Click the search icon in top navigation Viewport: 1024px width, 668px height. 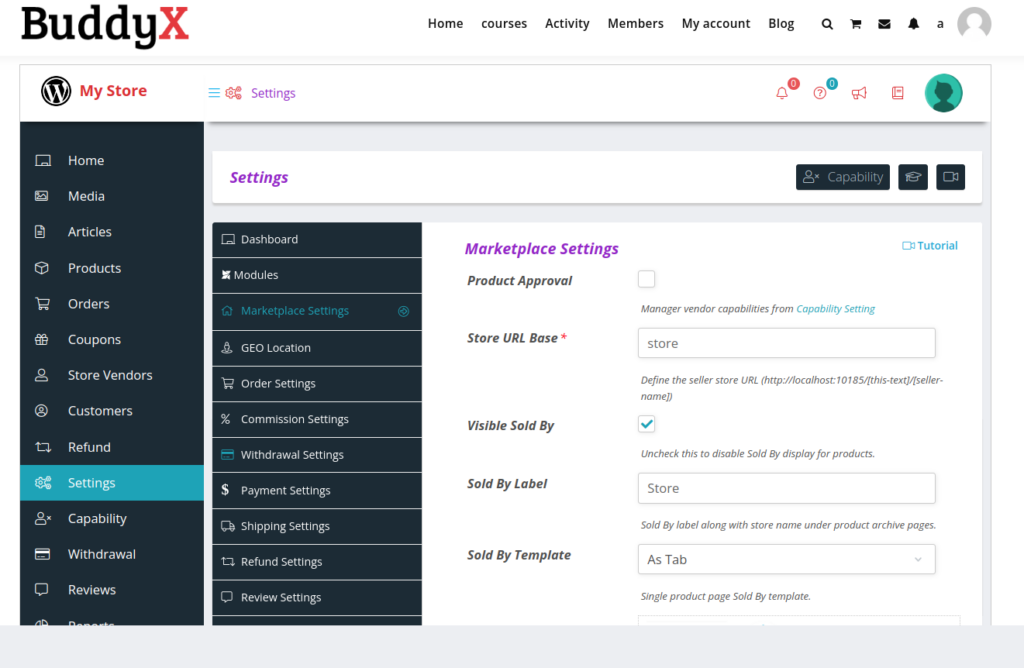coord(827,24)
